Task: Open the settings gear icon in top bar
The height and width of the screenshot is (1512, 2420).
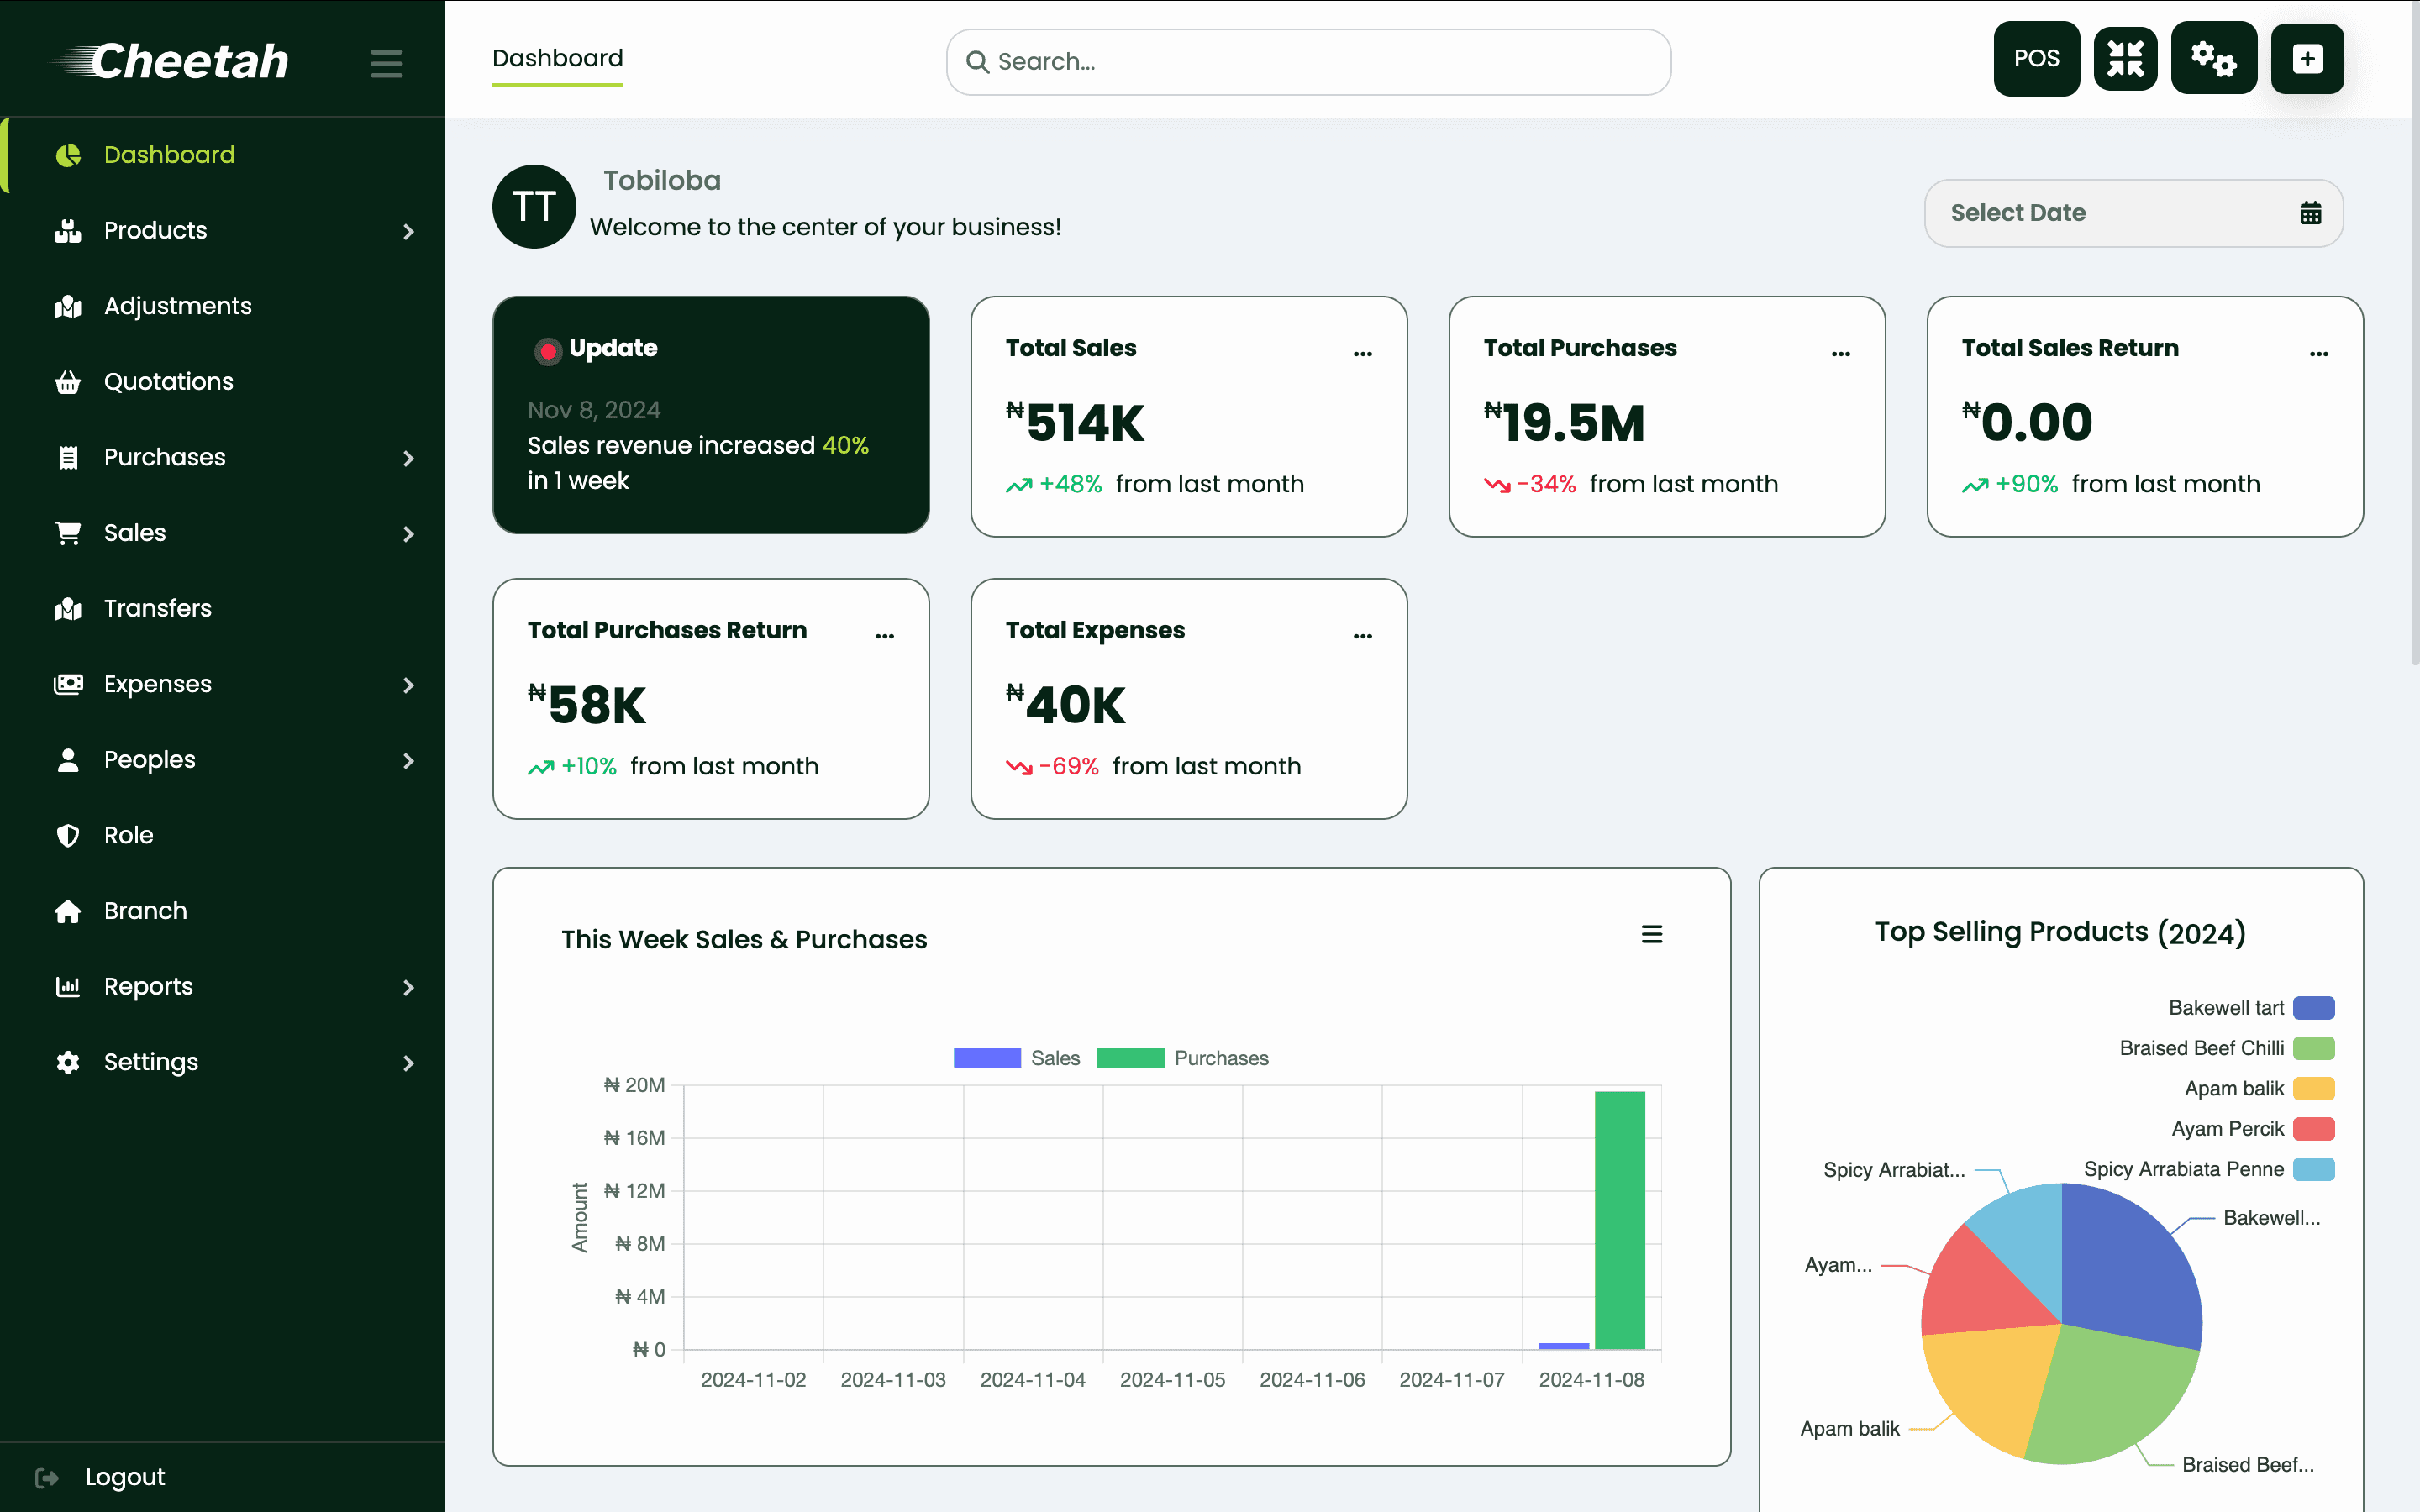Action: click(2214, 58)
